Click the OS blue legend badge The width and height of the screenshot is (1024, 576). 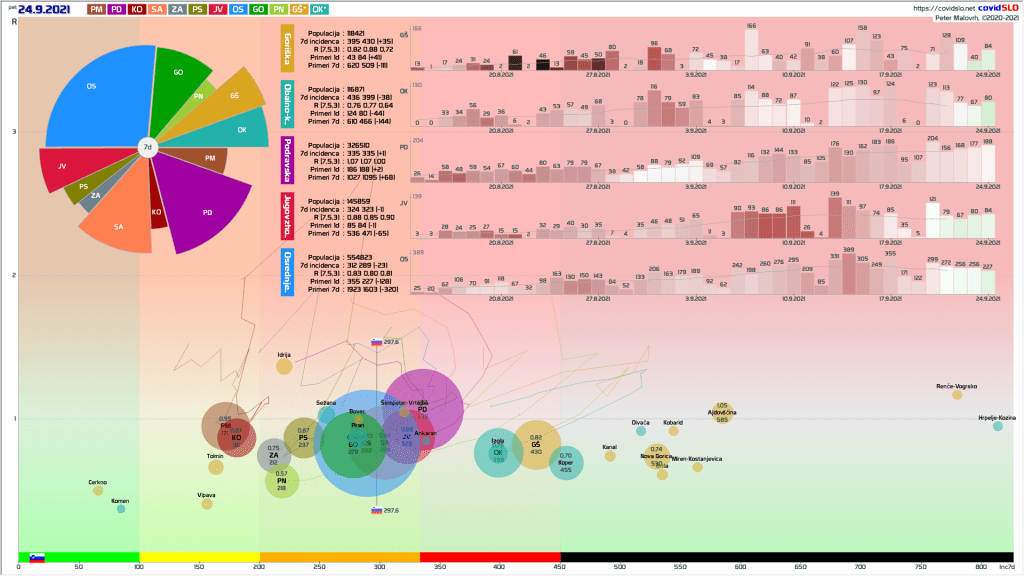click(237, 9)
